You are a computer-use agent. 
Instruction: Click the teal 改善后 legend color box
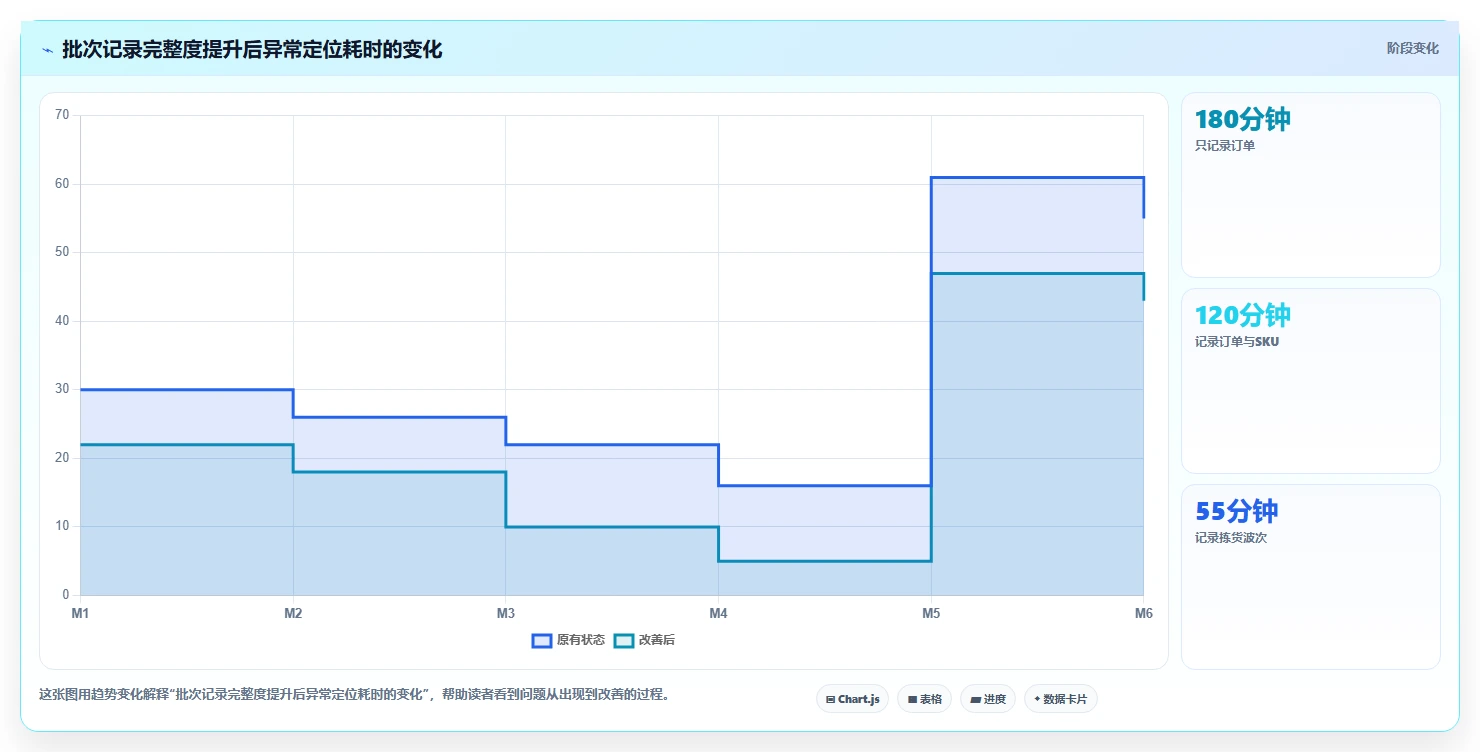pos(624,640)
